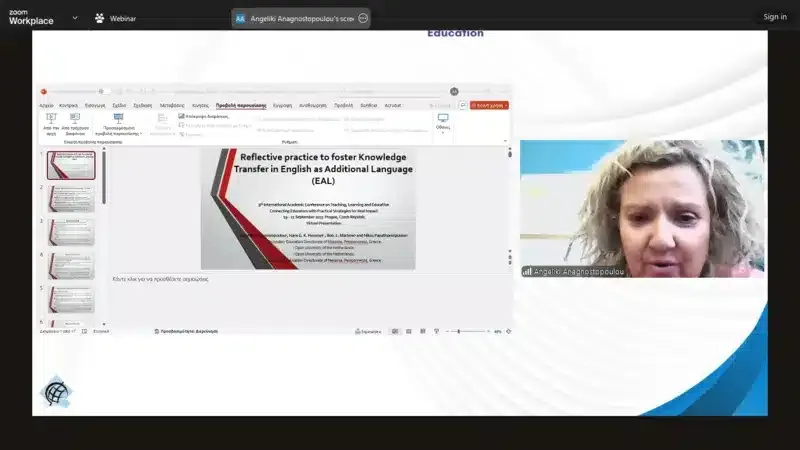Collapse the ribbon using right-edge chevron
The image size is (800, 450).
(507, 141)
